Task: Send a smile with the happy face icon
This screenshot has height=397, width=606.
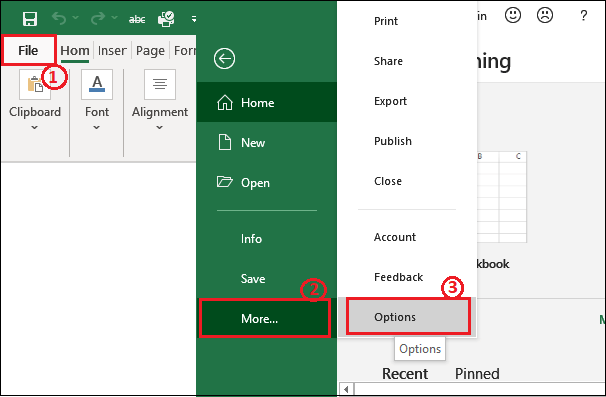Action: [x=513, y=15]
